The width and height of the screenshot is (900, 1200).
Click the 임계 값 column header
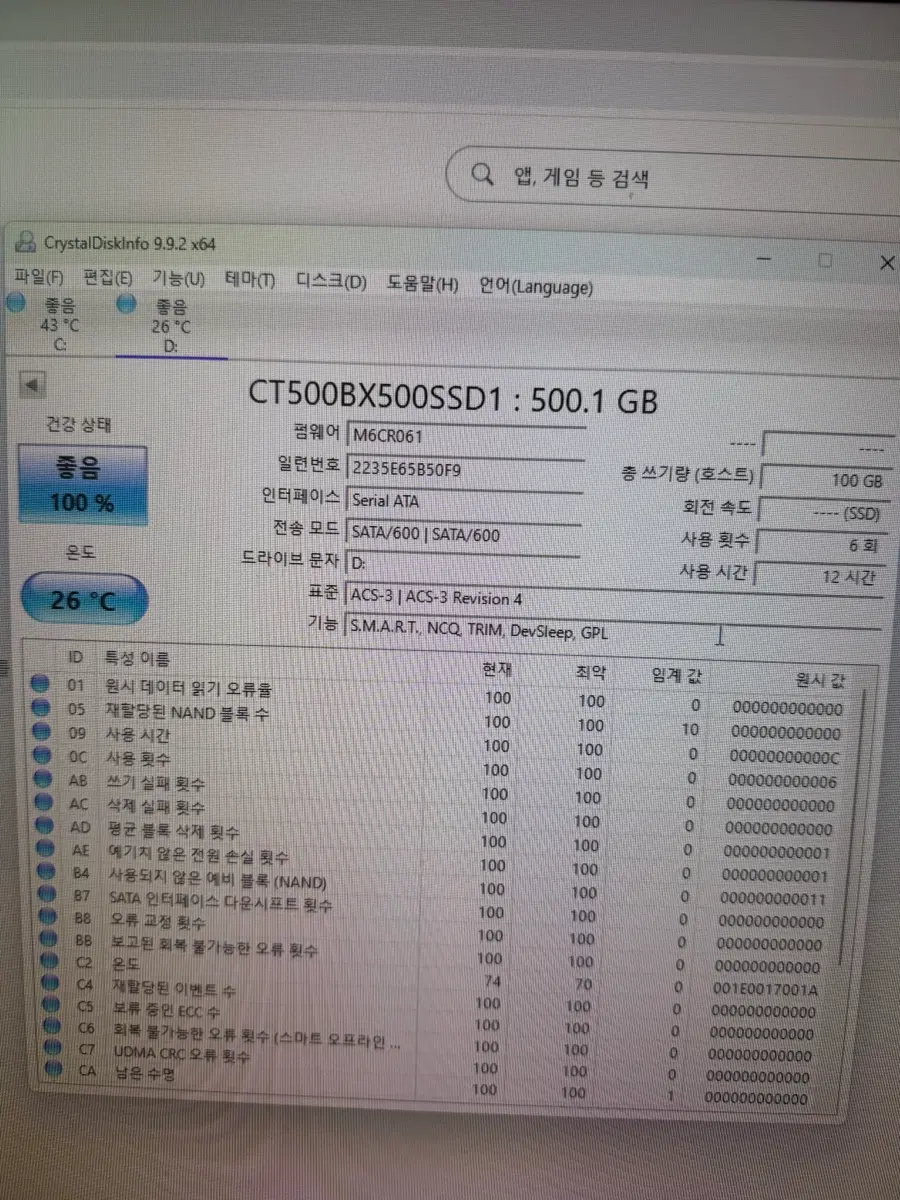point(675,676)
